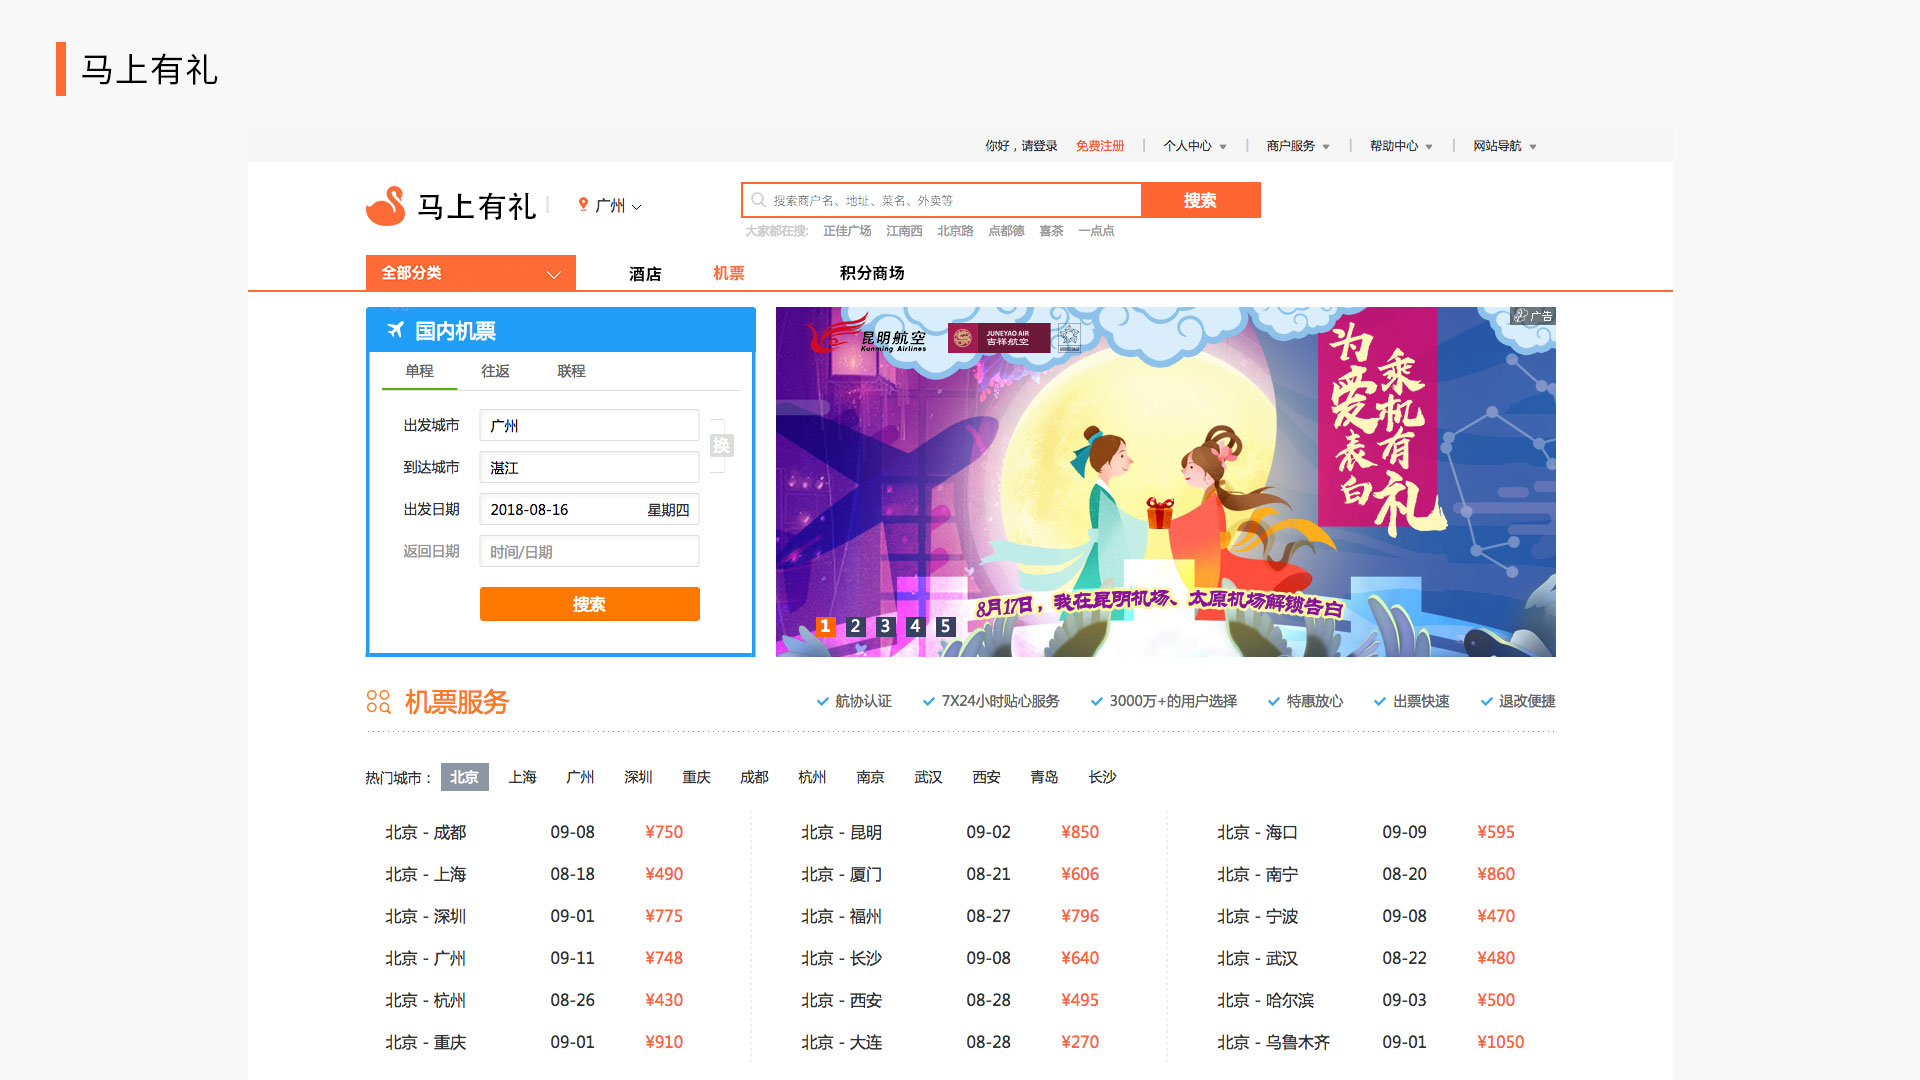The width and height of the screenshot is (1920, 1080).
Task: Expand the 网站导航 menu
Action: click(x=1505, y=146)
